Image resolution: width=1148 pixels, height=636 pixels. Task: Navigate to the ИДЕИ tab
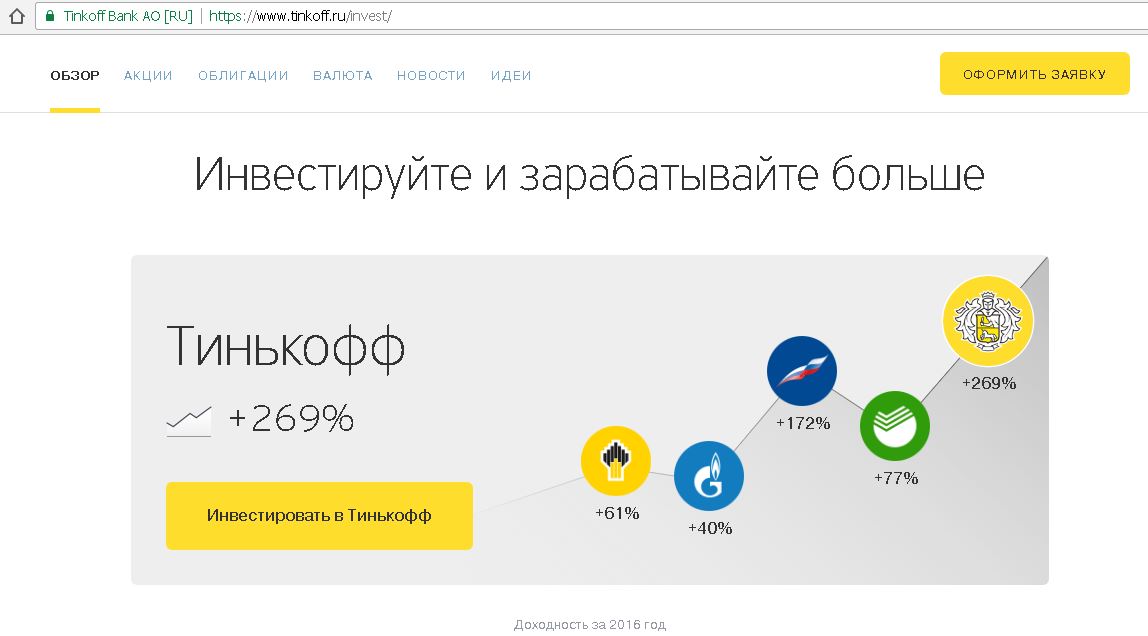[511, 75]
